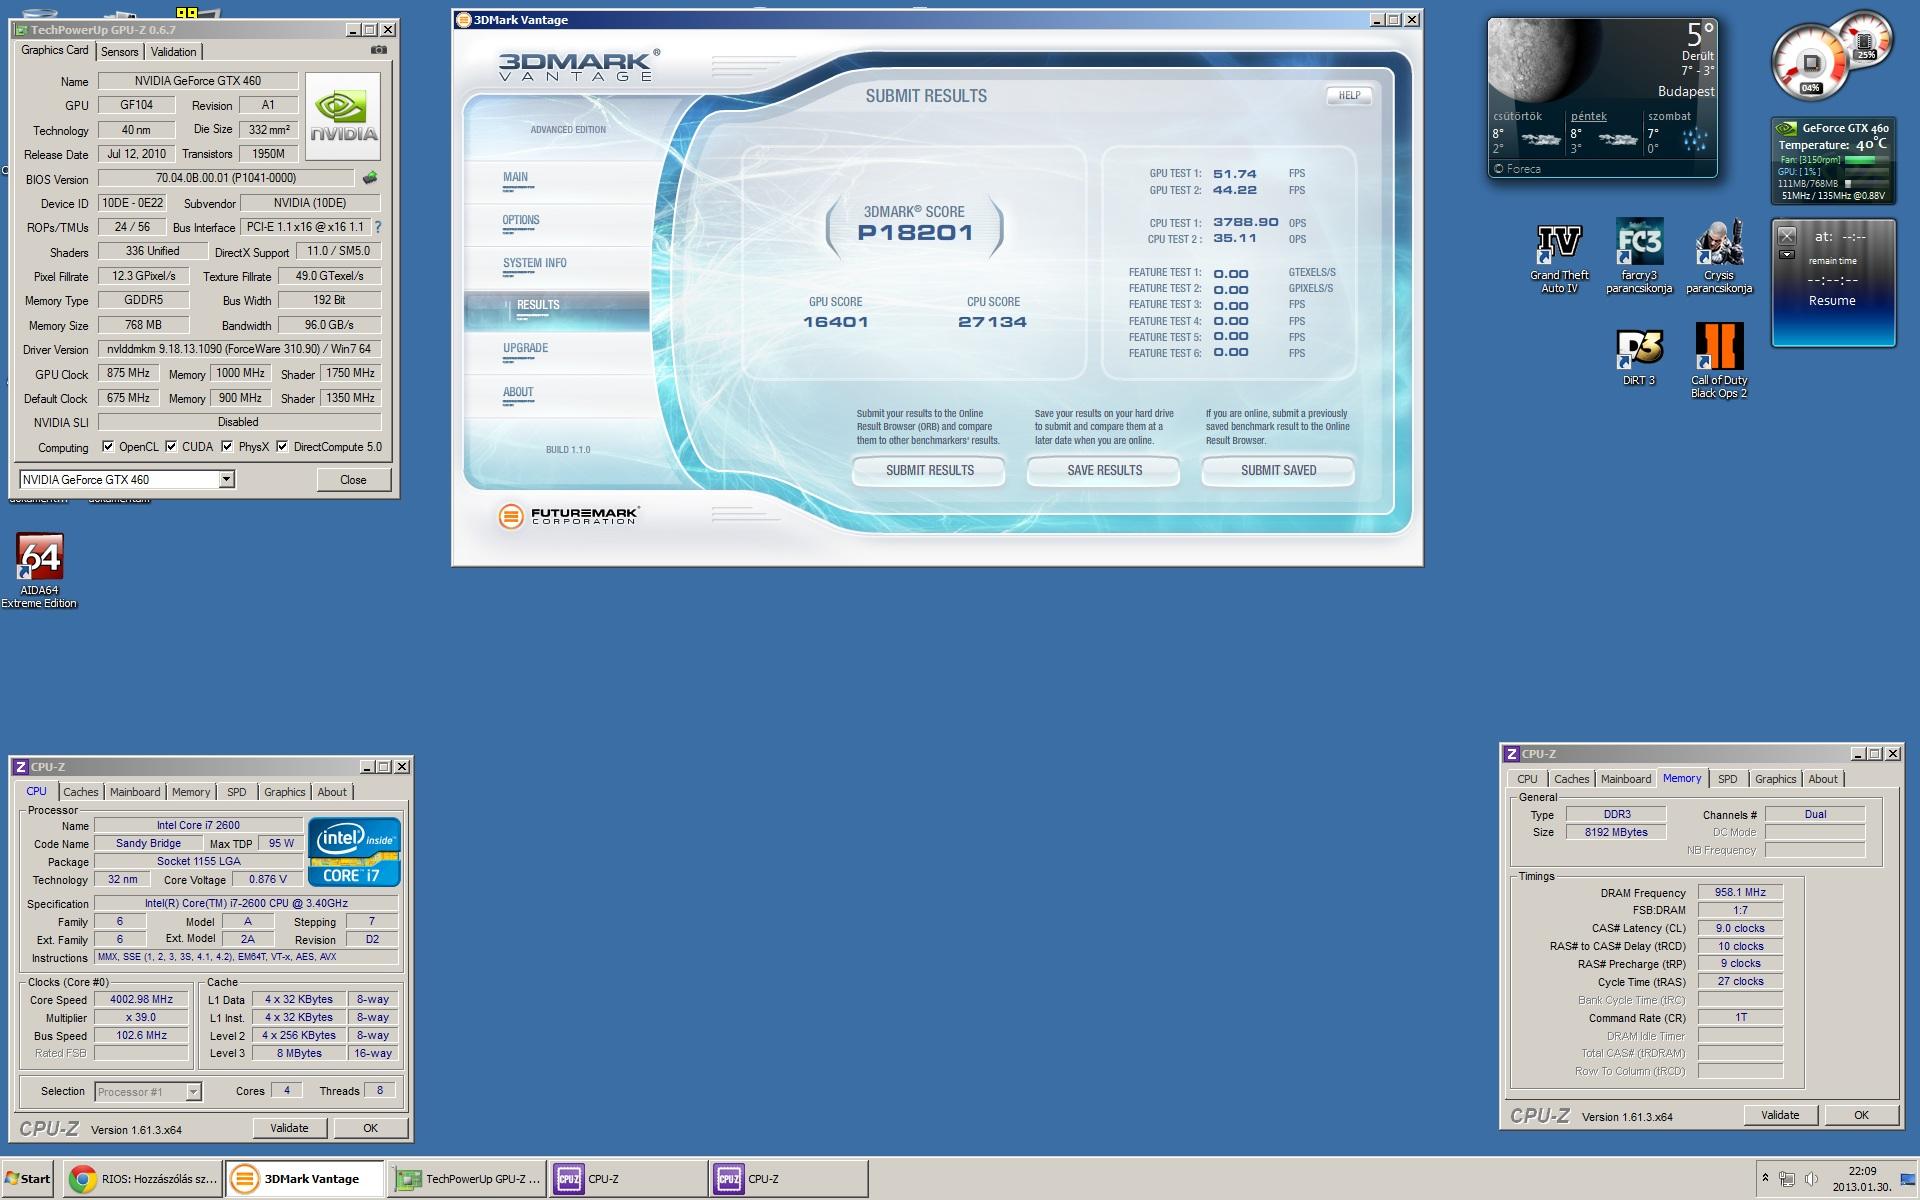Image resolution: width=1920 pixels, height=1200 pixels.
Task: Open Graphics tab in right CPU-Z window
Action: tap(1775, 779)
